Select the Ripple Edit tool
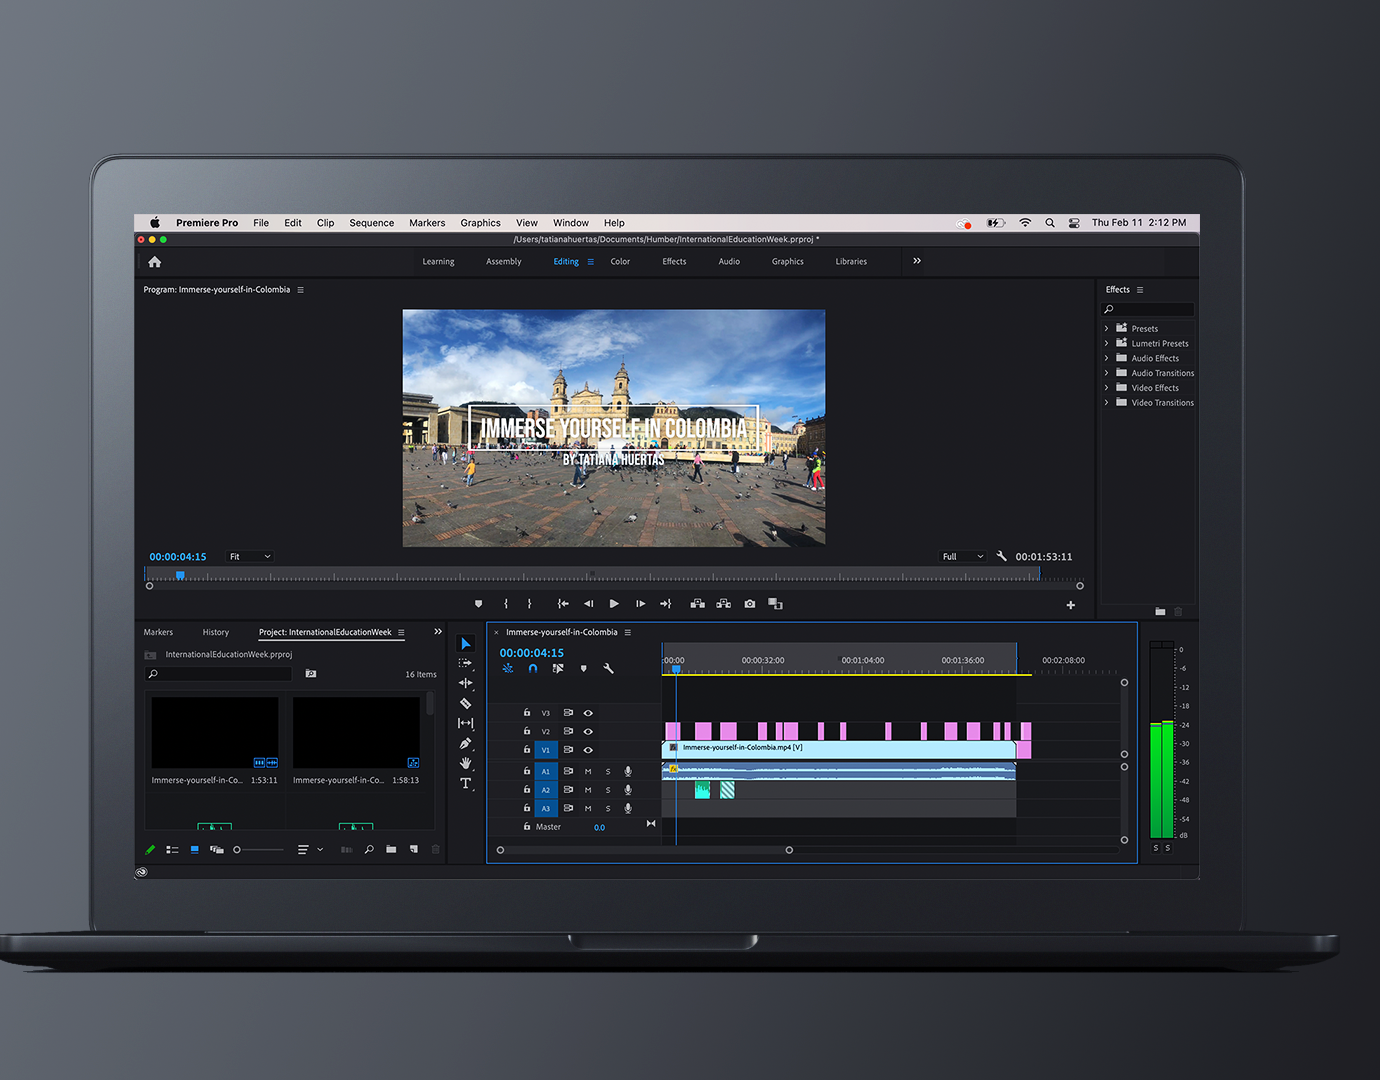 (x=465, y=683)
